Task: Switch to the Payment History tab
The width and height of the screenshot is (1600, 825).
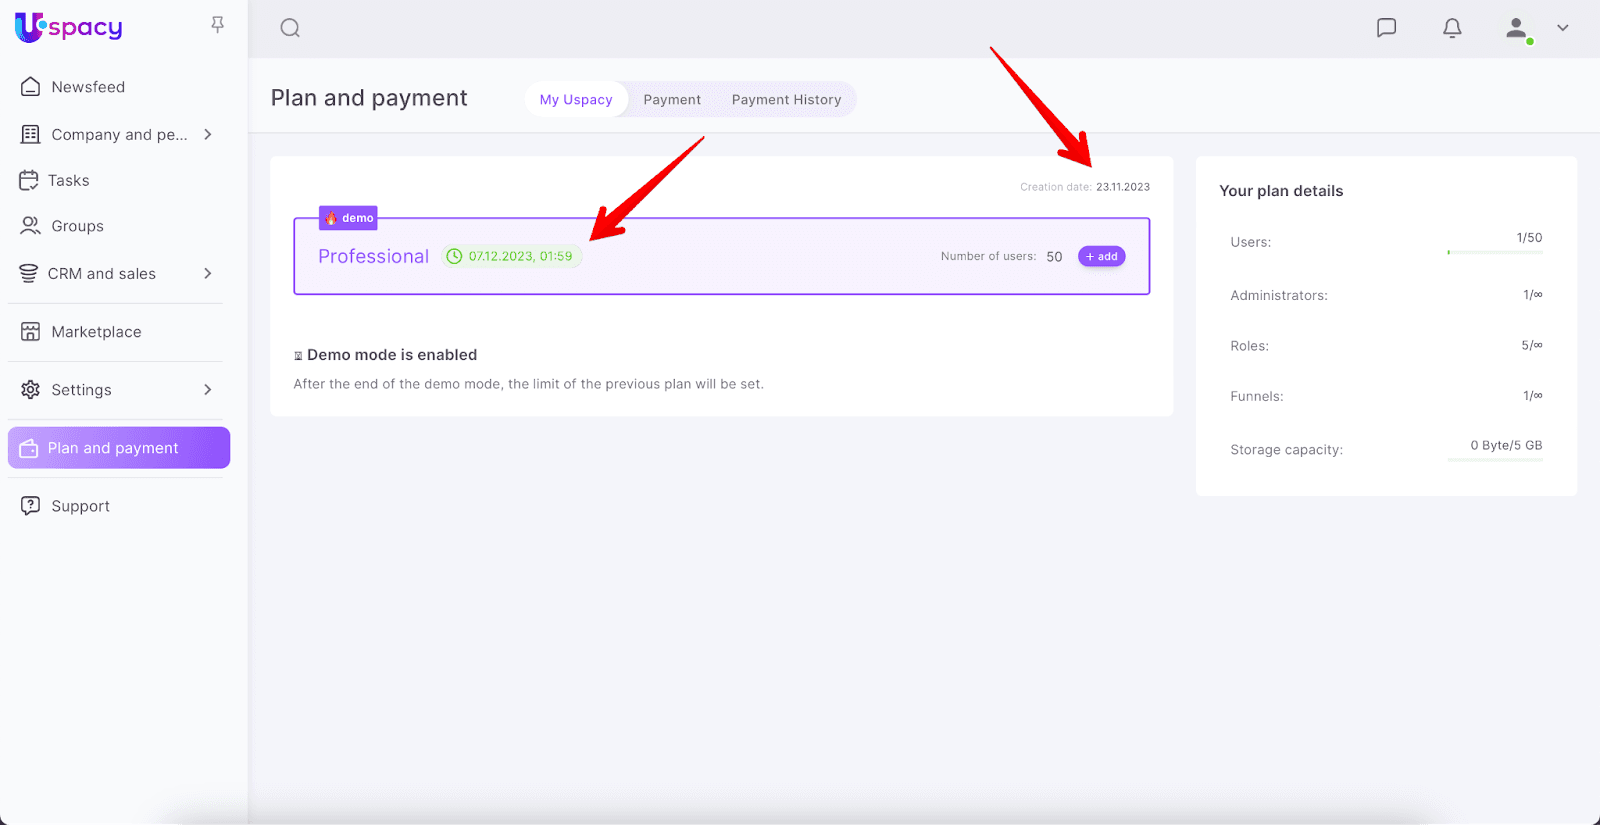Action: (x=786, y=100)
